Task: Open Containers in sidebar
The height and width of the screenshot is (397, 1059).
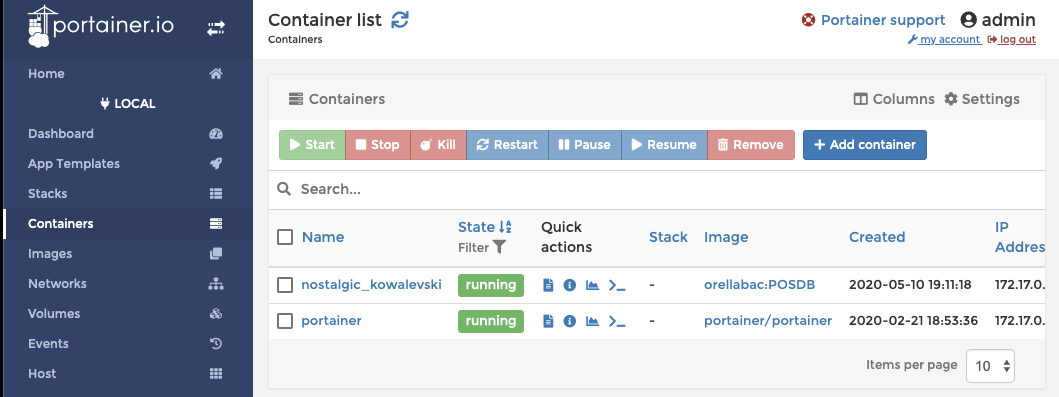Action: (x=126, y=223)
